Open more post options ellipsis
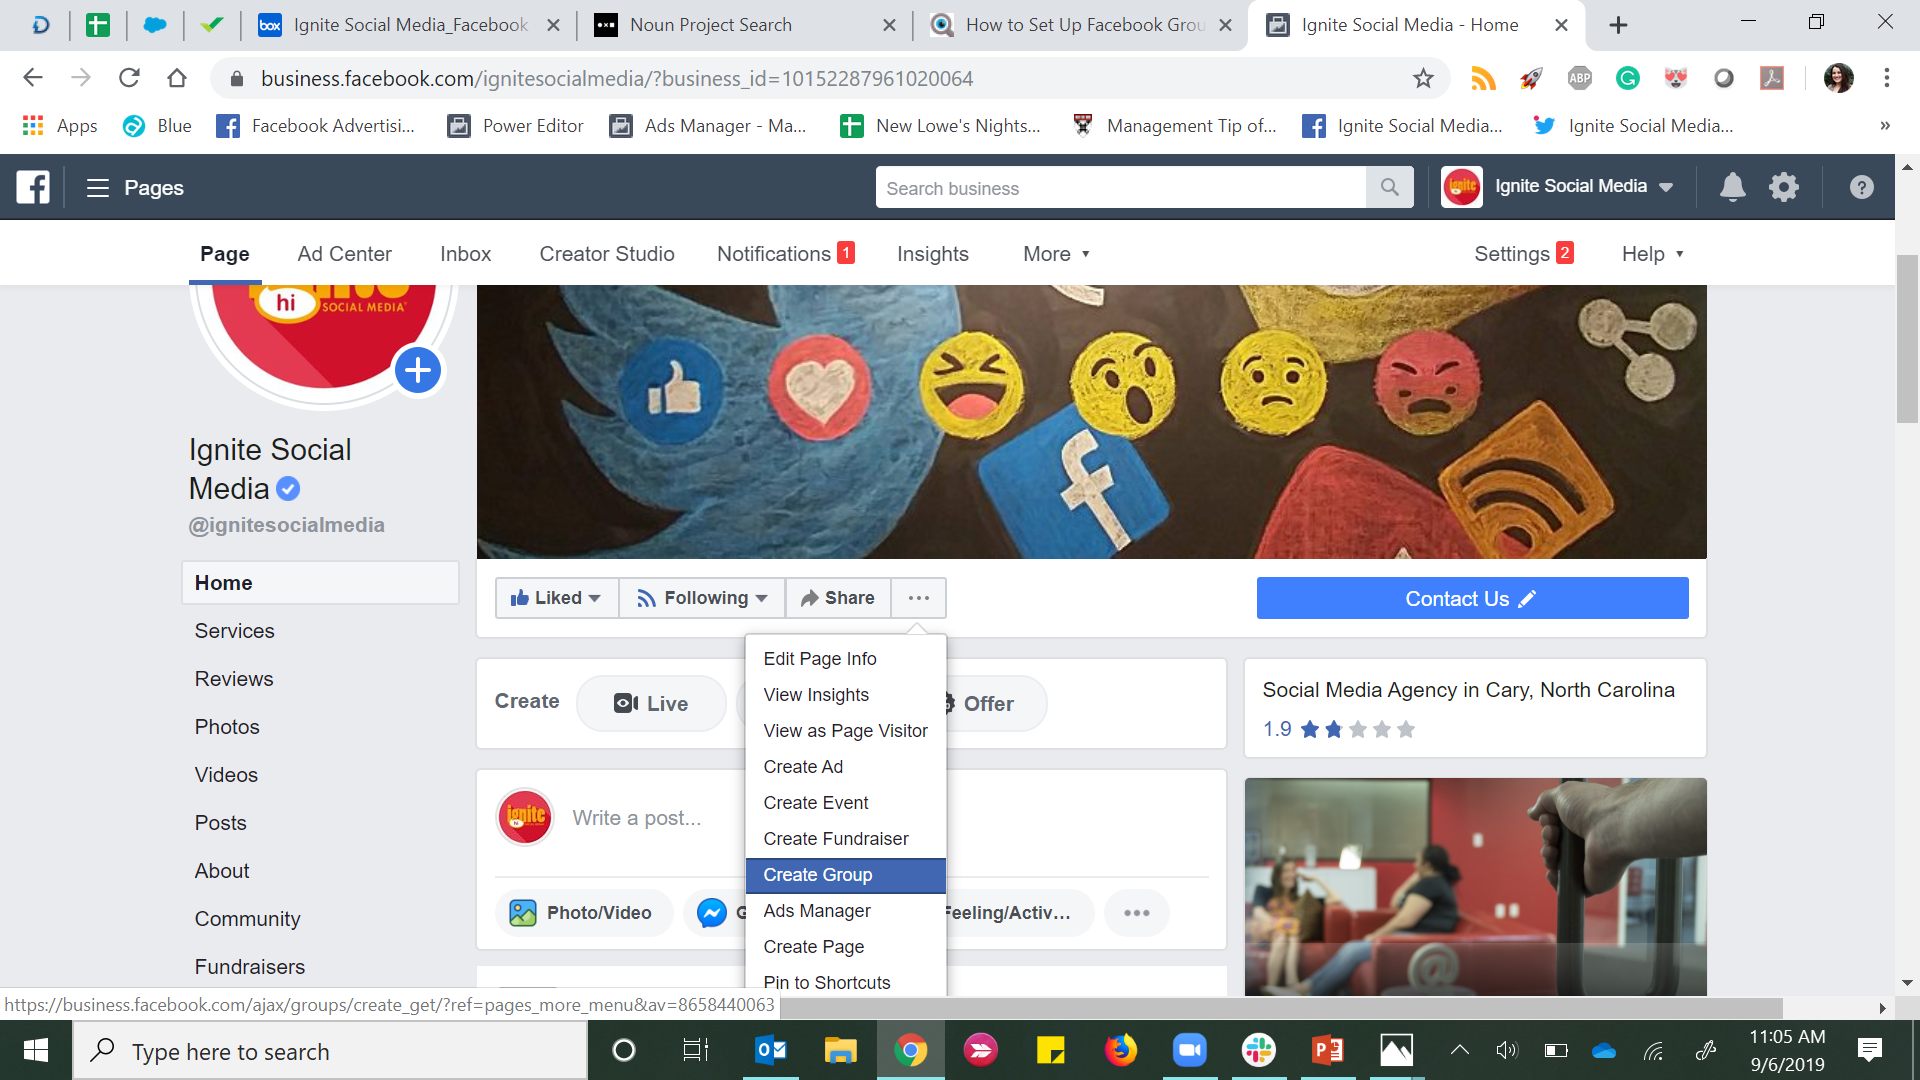The width and height of the screenshot is (1920, 1080). point(1137,913)
